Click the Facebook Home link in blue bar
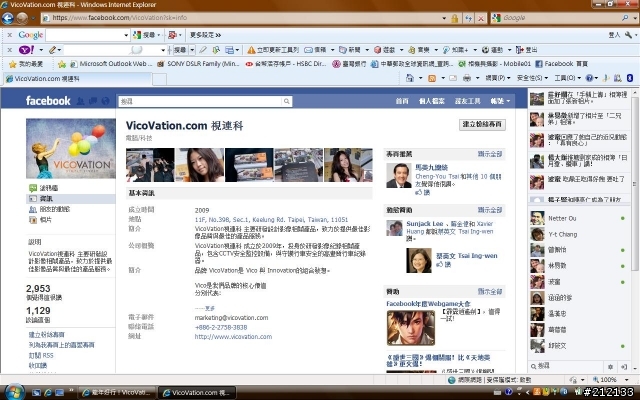640x400 pixels. coord(402,101)
